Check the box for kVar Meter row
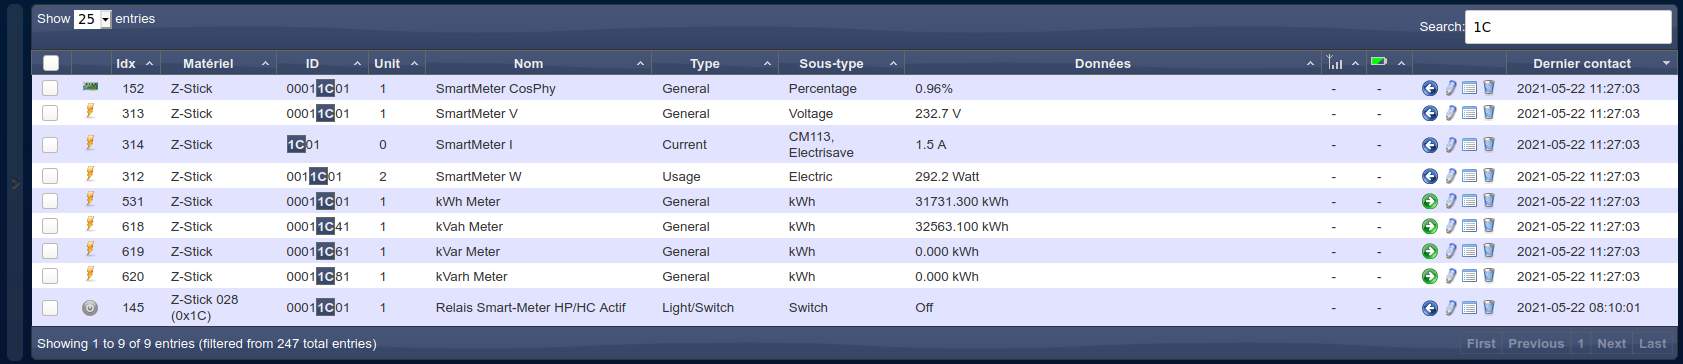The image size is (1683, 364). pyautogui.click(x=50, y=251)
